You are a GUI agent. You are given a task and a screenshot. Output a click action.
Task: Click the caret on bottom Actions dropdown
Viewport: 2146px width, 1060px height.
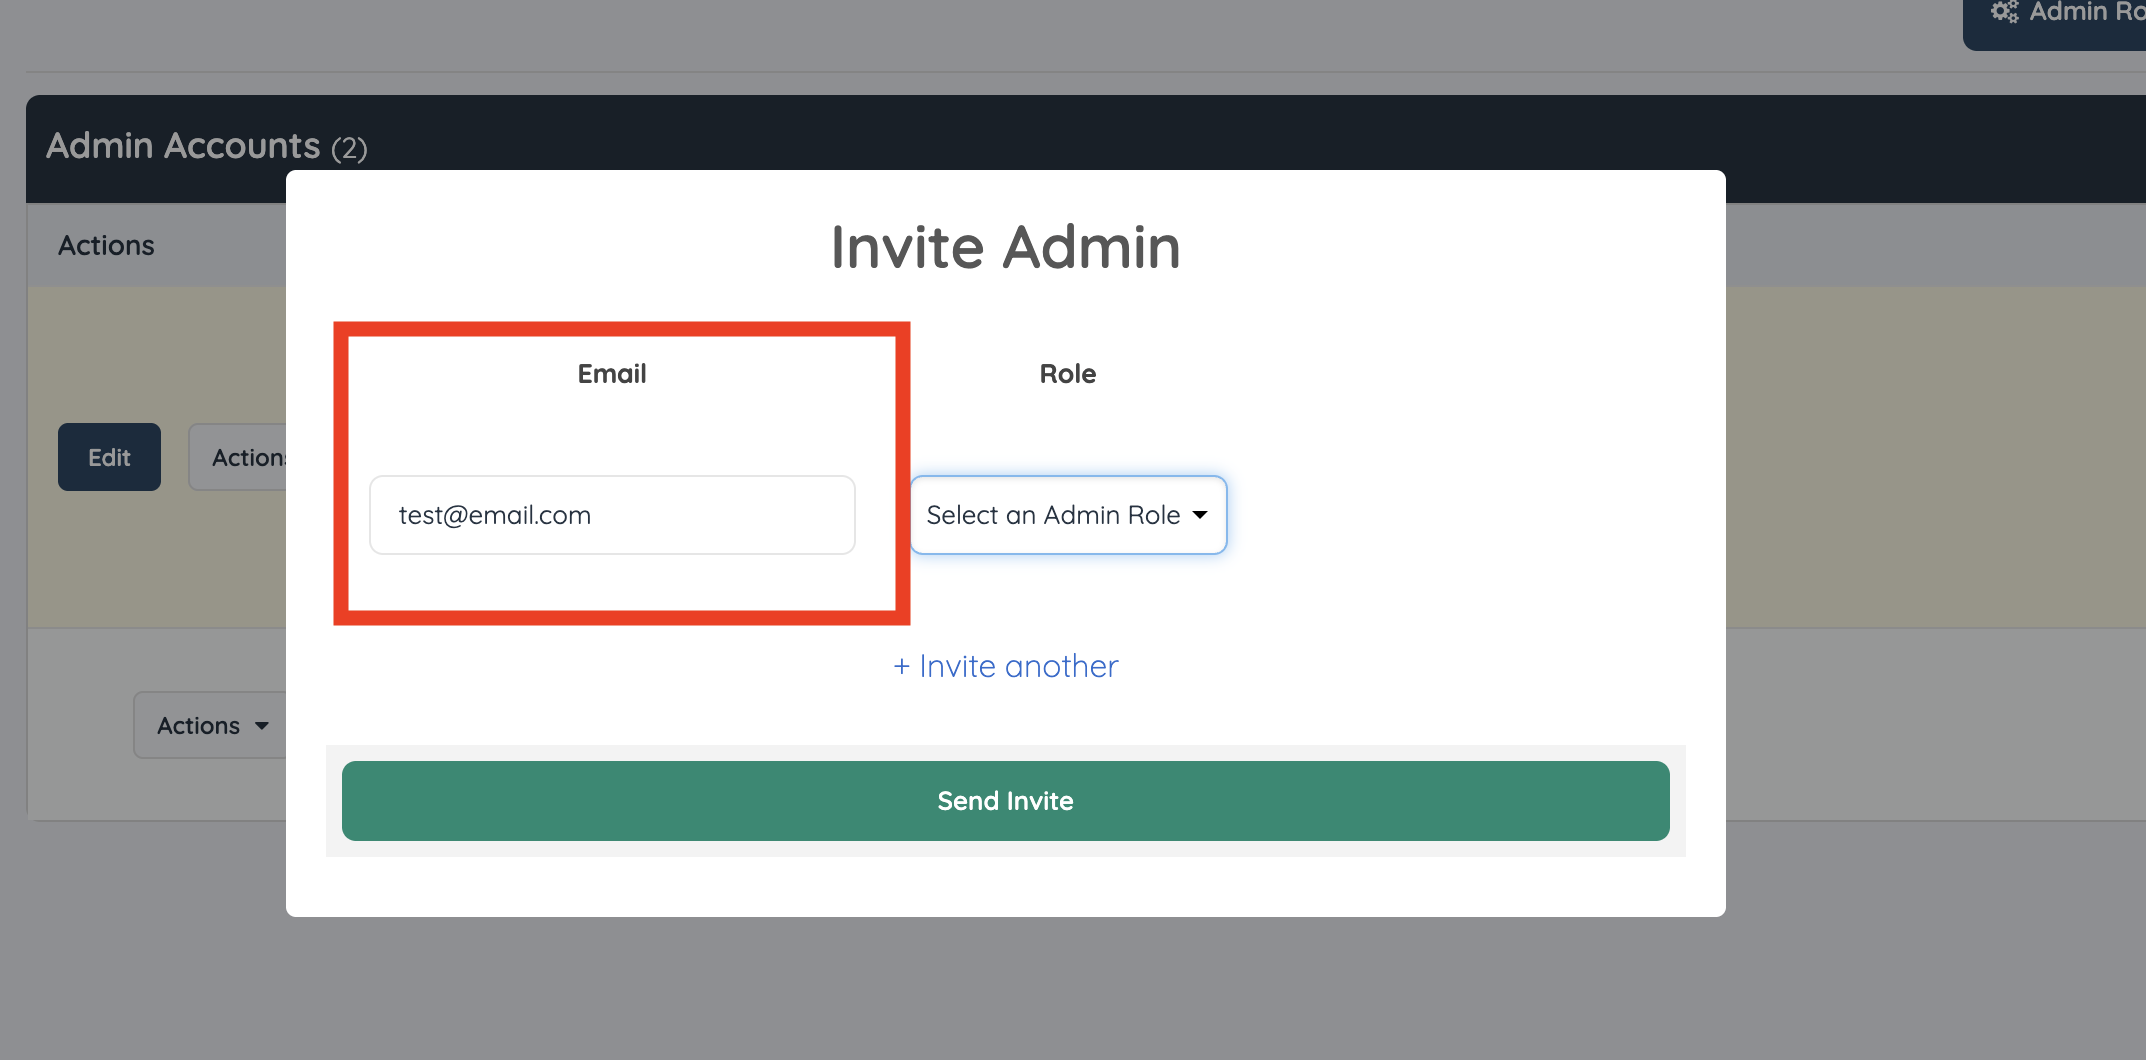[262, 726]
